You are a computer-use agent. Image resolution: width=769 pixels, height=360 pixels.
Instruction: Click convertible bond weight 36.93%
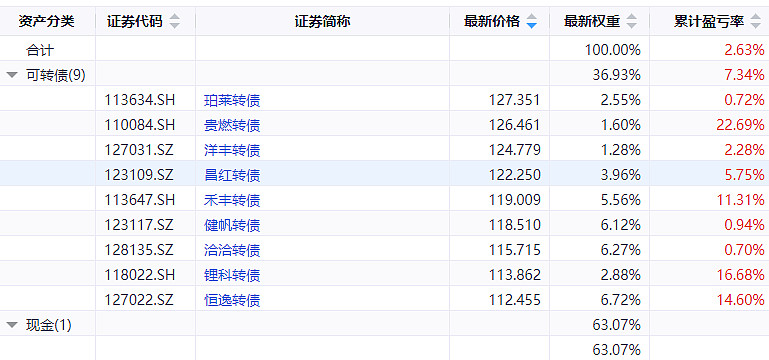tap(616, 75)
